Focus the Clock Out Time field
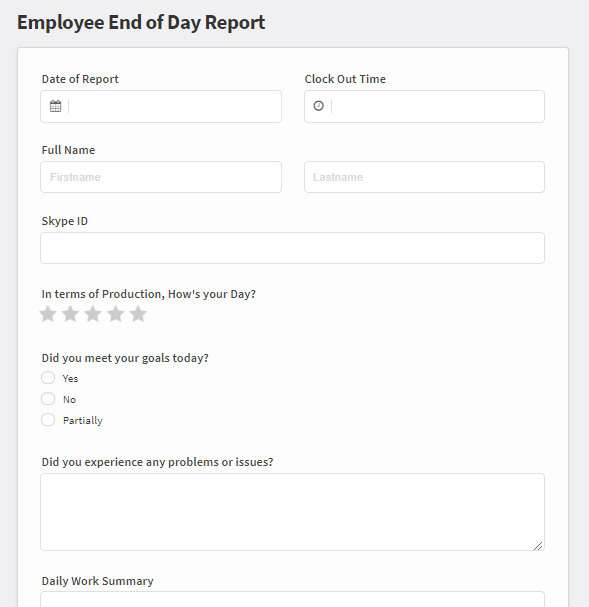This screenshot has width=589, height=607. coord(425,106)
